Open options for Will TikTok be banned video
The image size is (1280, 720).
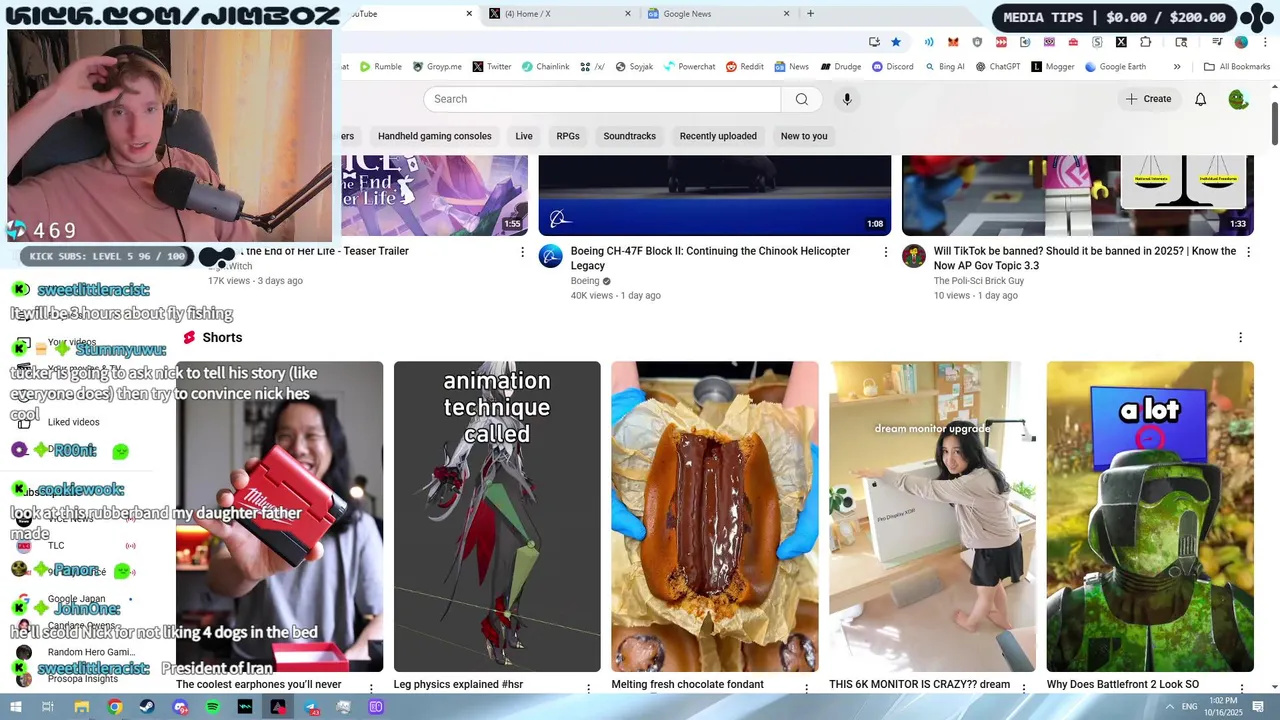[1248, 252]
